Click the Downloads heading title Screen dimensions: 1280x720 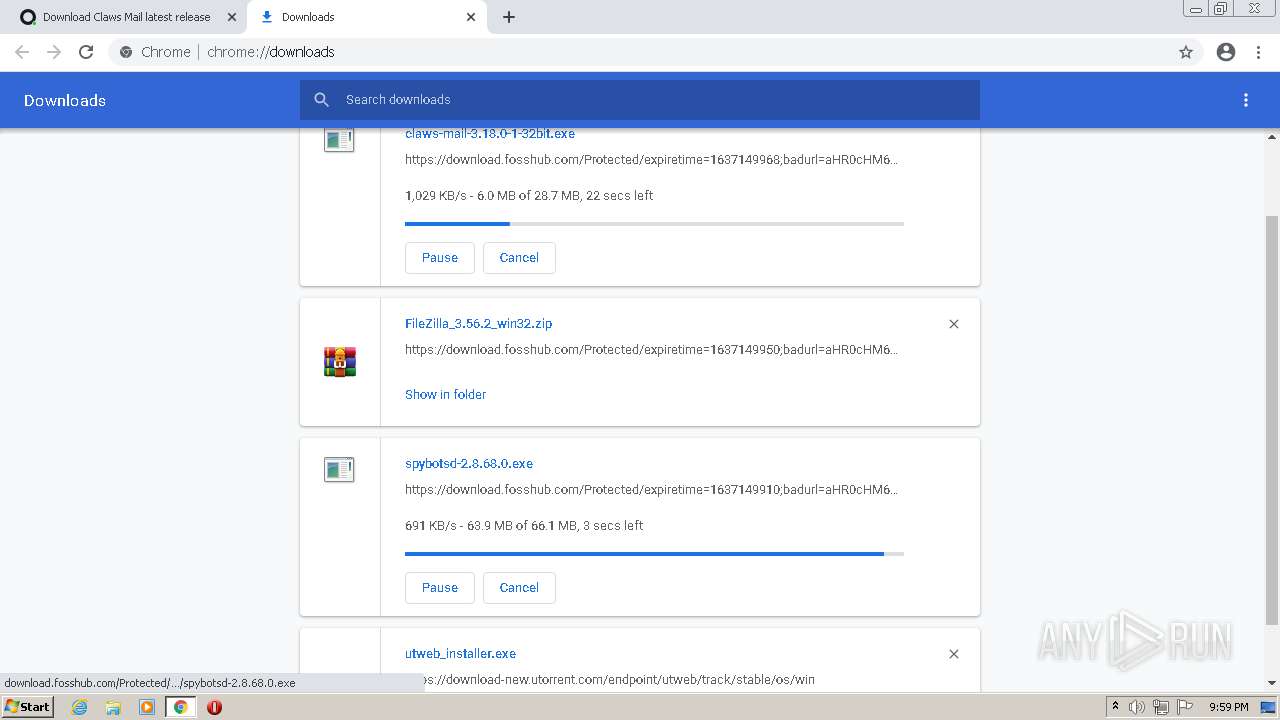coord(65,100)
